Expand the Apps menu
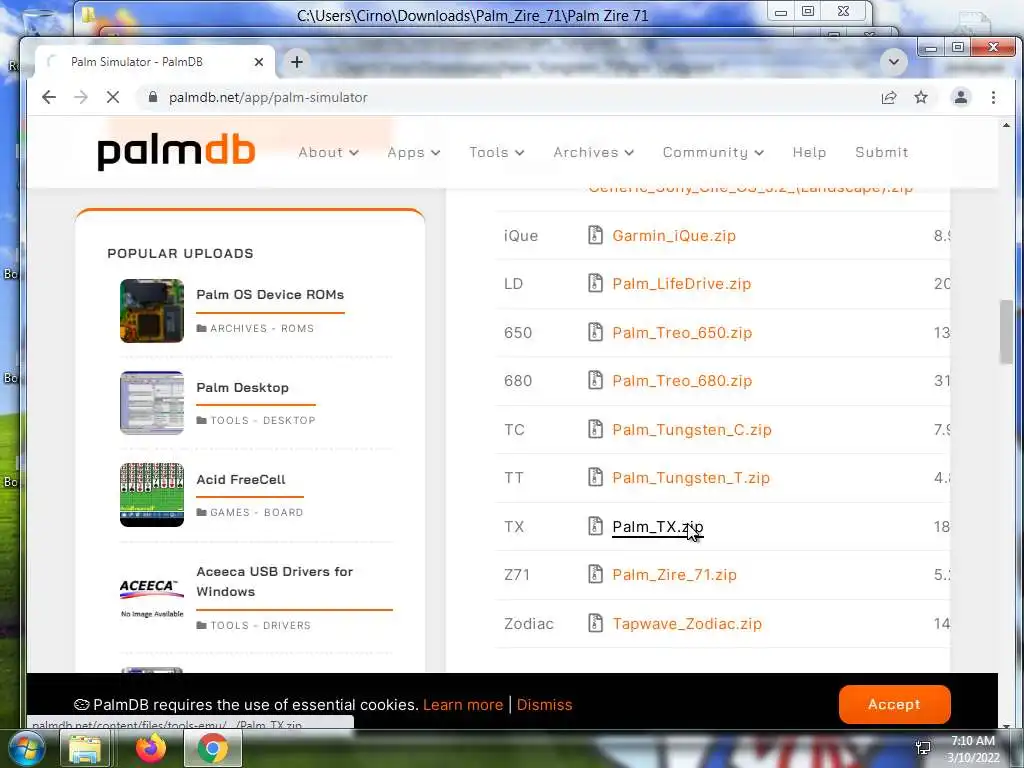The width and height of the screenshot is (1024, 768). 414,153
